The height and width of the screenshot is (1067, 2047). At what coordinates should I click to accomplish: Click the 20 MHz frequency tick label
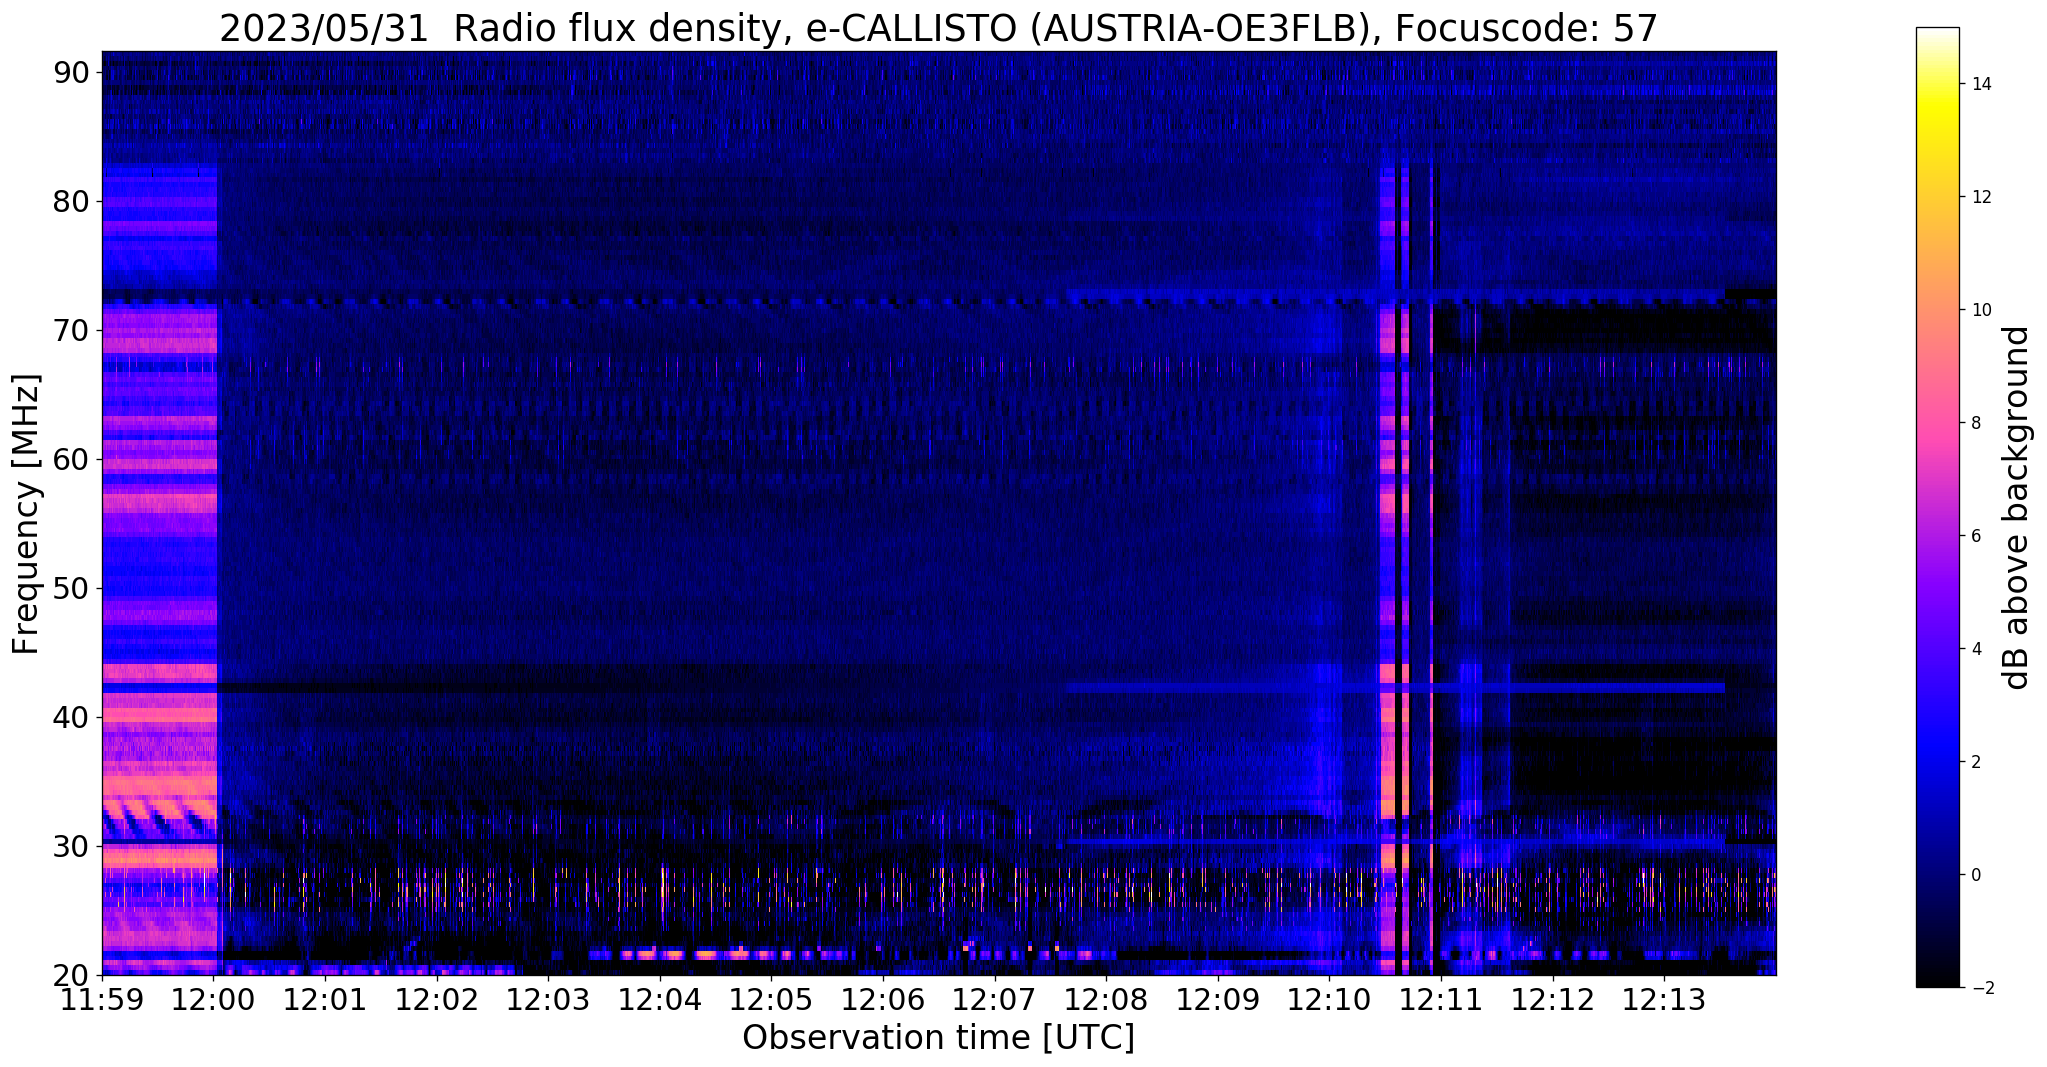71,976
